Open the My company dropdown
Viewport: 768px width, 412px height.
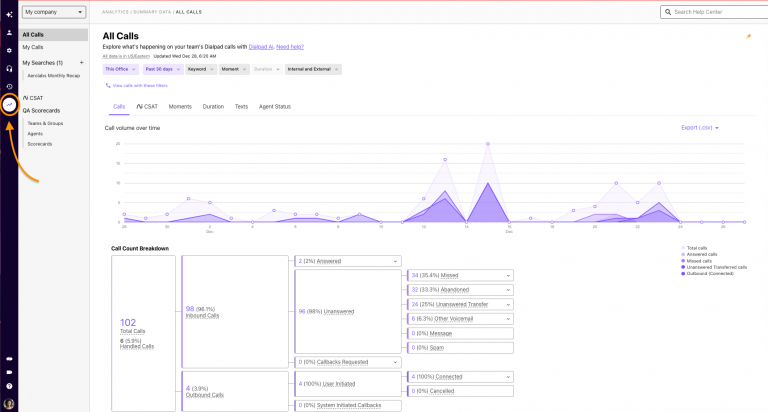(x=53, y=12)
